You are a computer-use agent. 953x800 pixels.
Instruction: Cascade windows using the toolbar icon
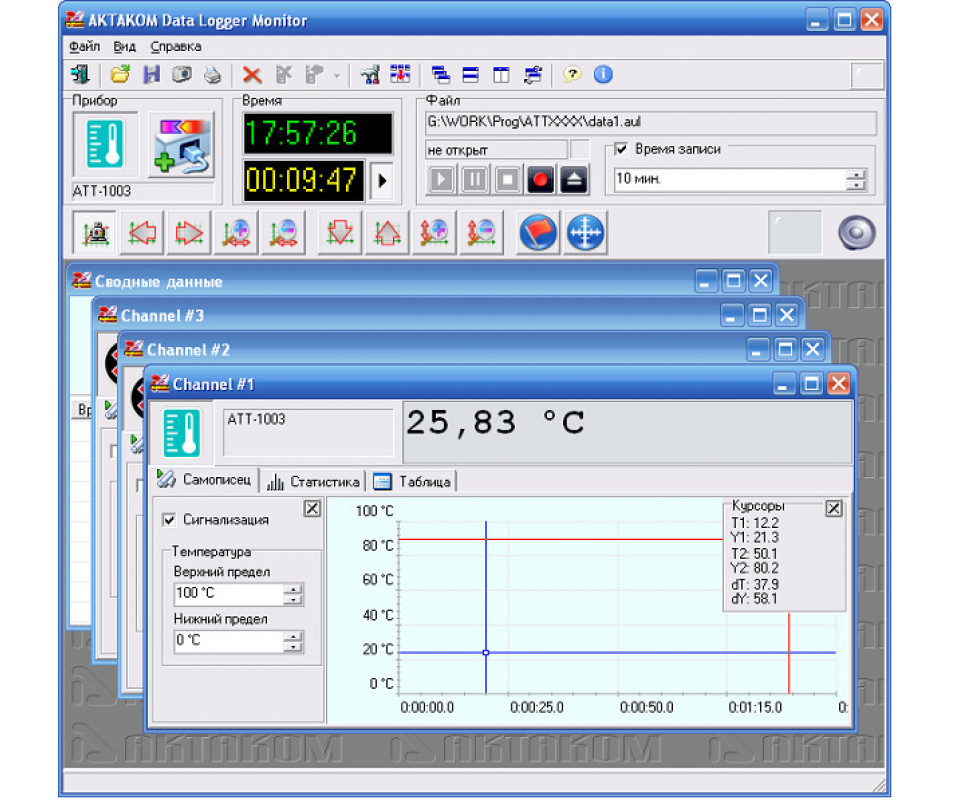[440, 75]
